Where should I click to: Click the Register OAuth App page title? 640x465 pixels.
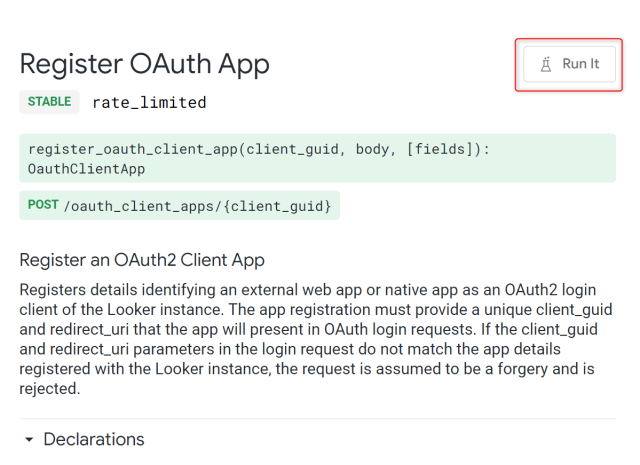point(144,63)
